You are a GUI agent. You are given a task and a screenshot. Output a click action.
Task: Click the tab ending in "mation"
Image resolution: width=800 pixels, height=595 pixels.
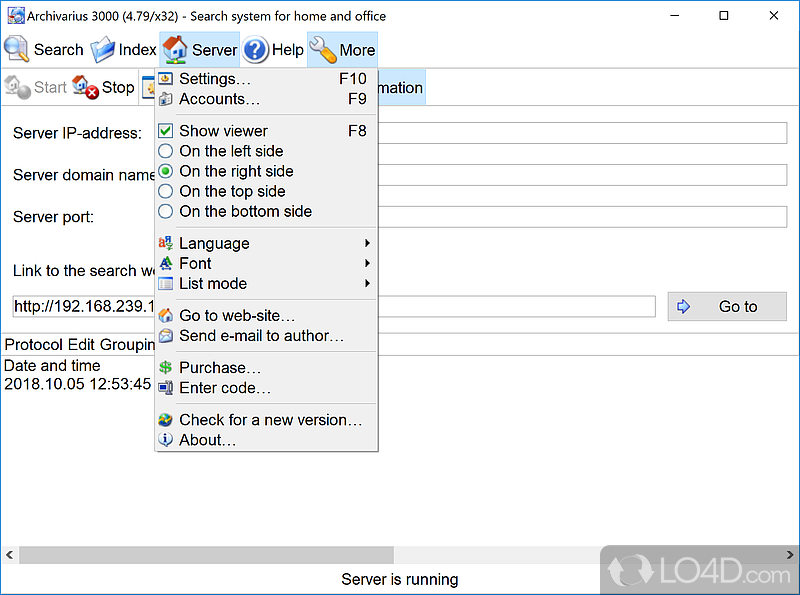click(x=401, y=87)
